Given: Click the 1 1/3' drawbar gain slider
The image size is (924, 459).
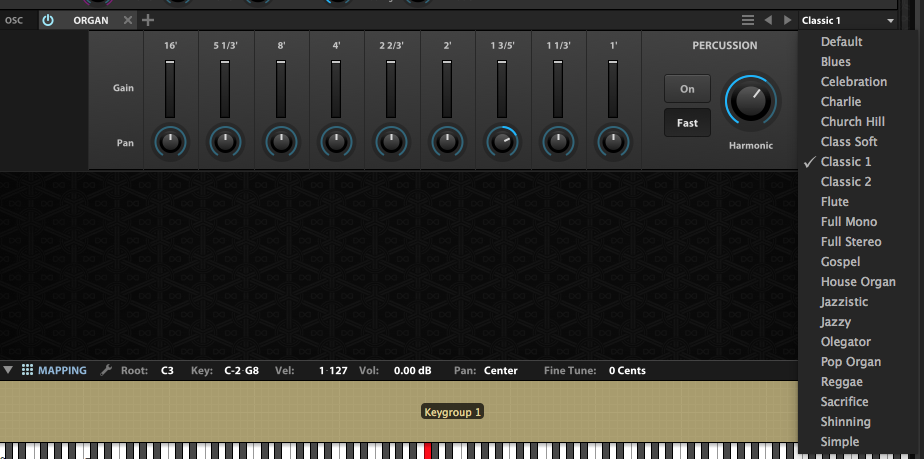Looking at the screenshot, I should [x=557, y=90].
